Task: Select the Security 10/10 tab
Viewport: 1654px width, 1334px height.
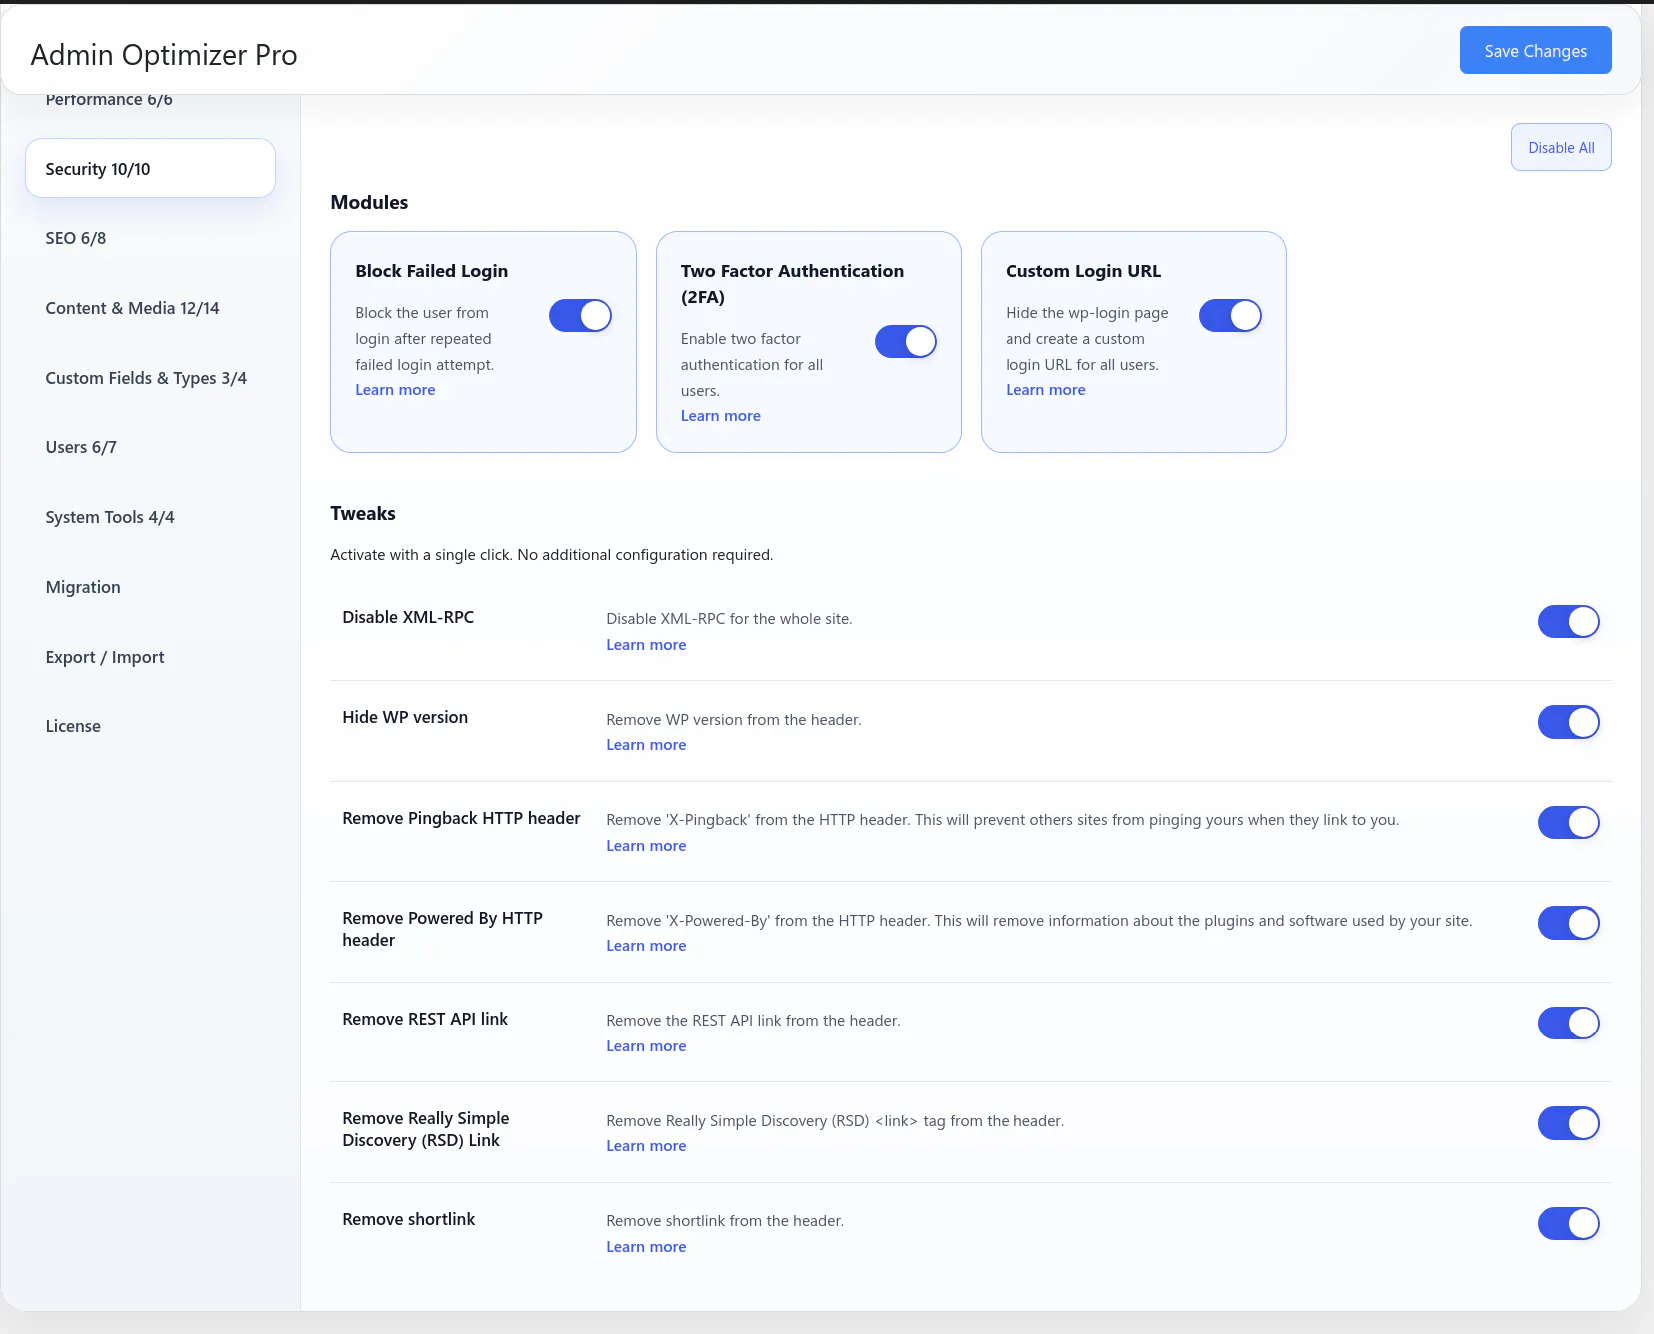Action: (150, 168)
